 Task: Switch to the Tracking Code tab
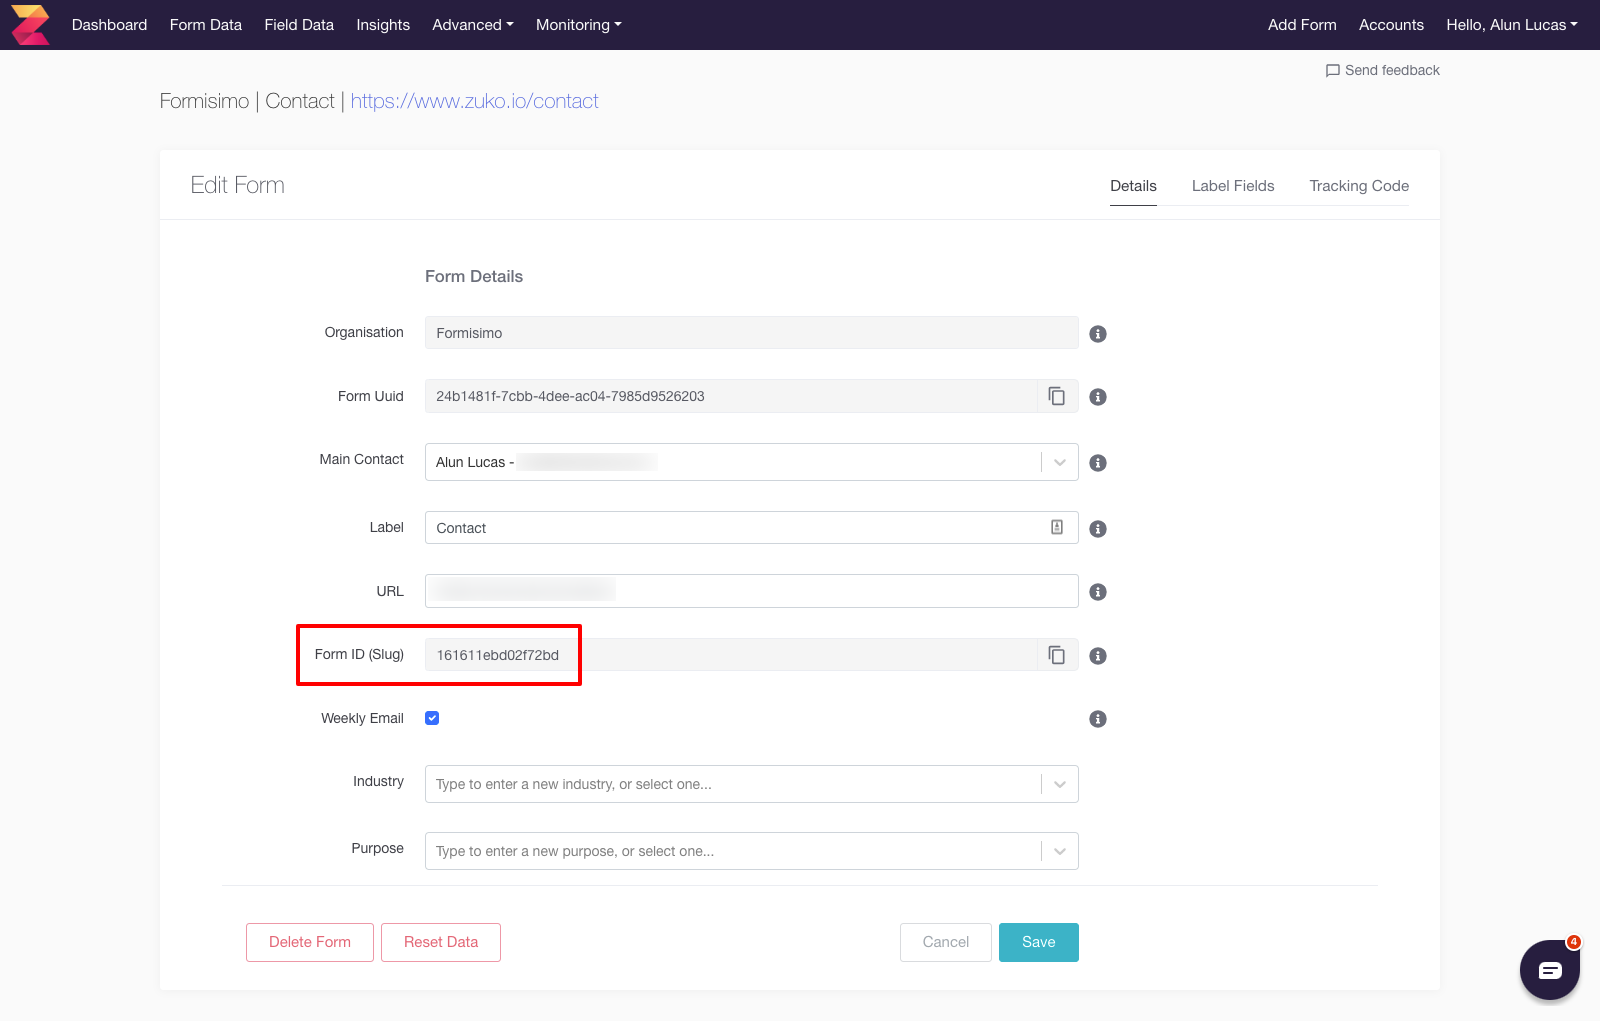(x=1359, y=186)
